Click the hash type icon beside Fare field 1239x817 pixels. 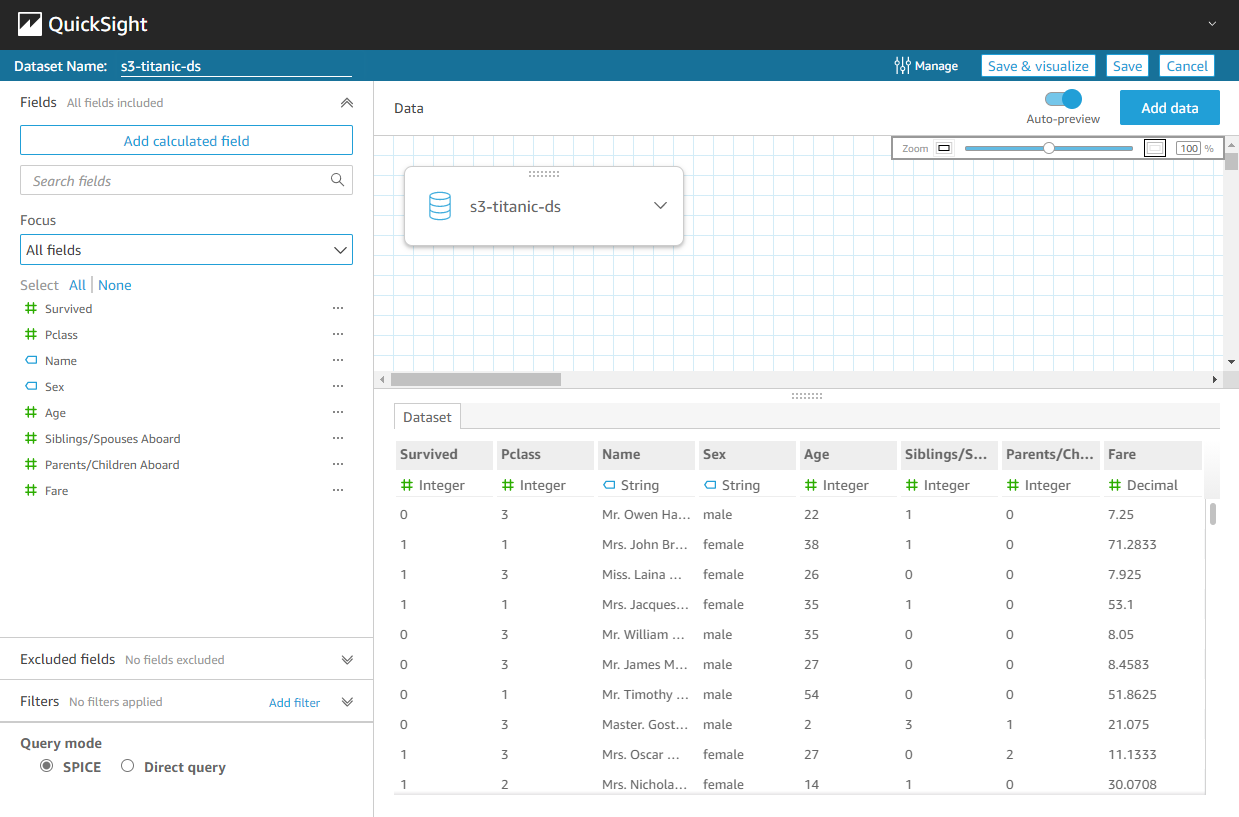31,491
